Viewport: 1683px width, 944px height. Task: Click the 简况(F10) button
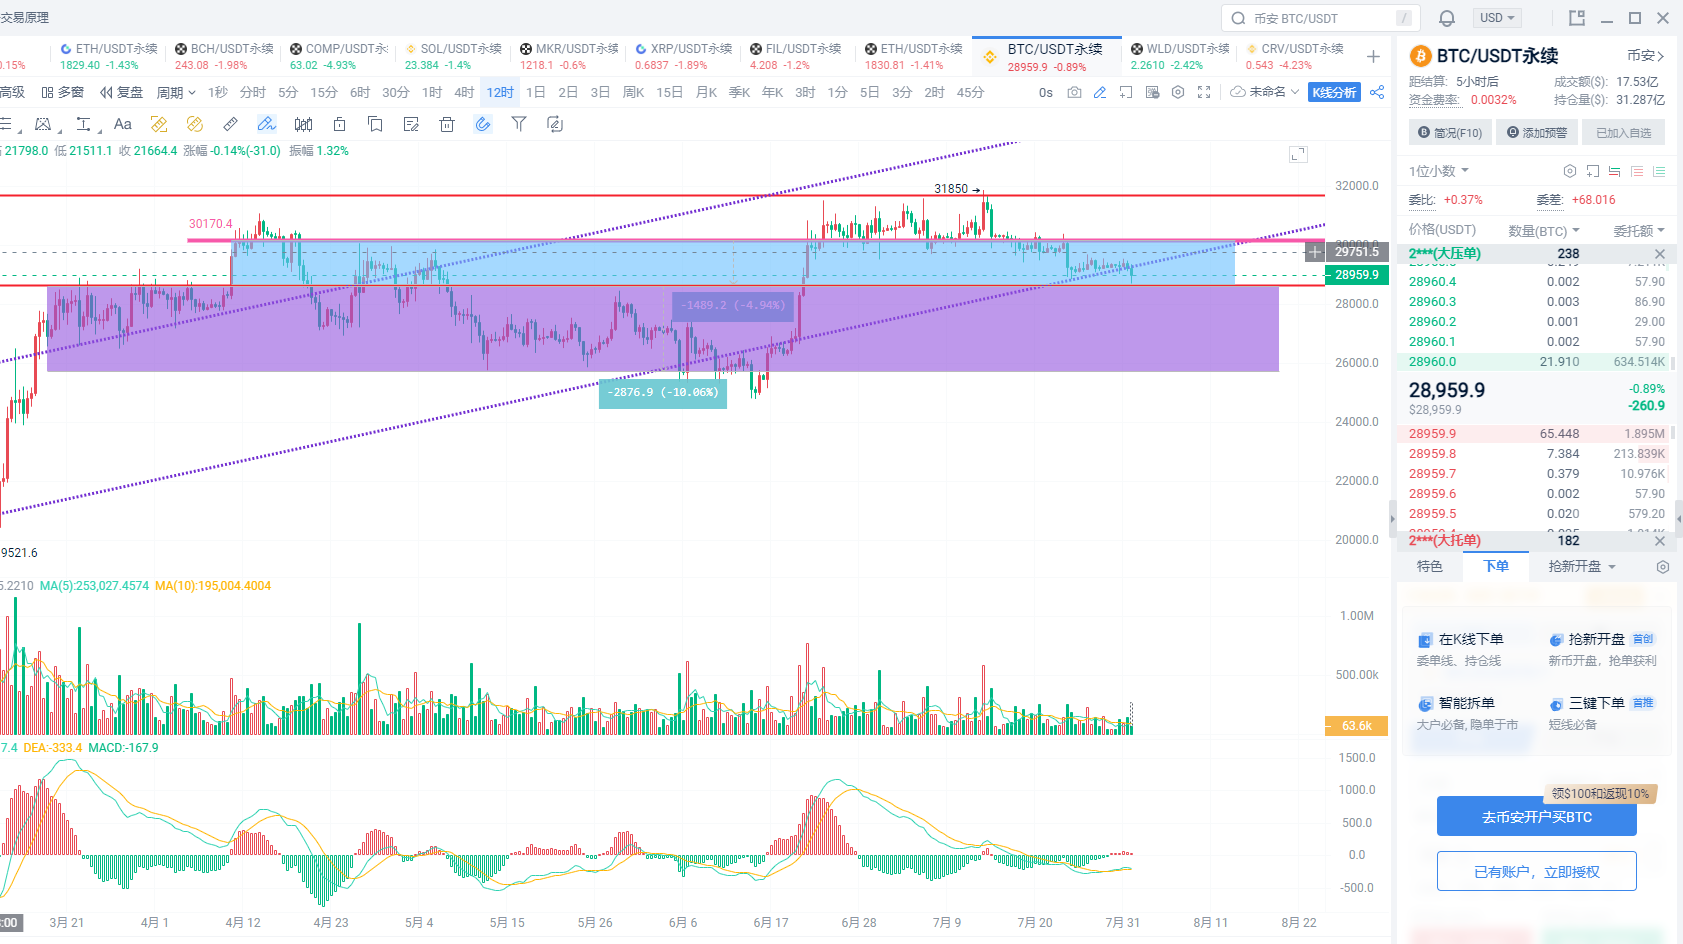pos(1450,133)
